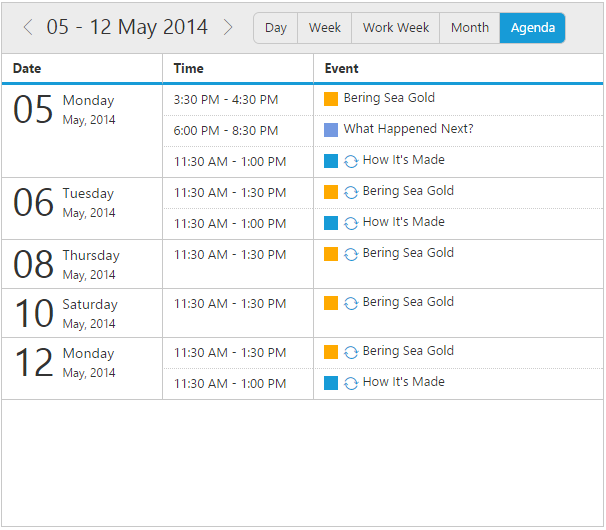Click recurrence icon on Monday 12 How It's Made

(x=351, y=383)
